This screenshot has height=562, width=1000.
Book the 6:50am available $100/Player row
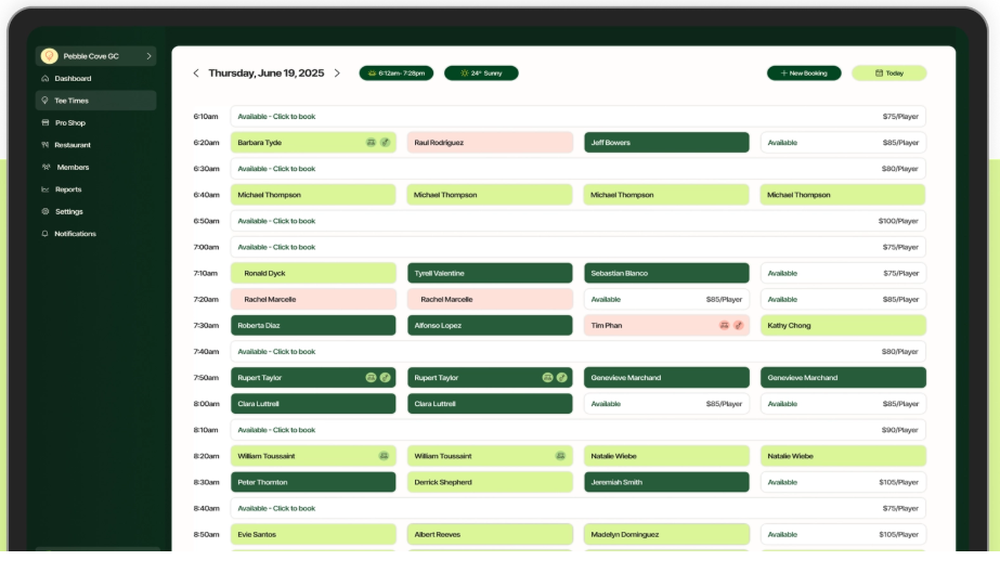pos(578,221)
